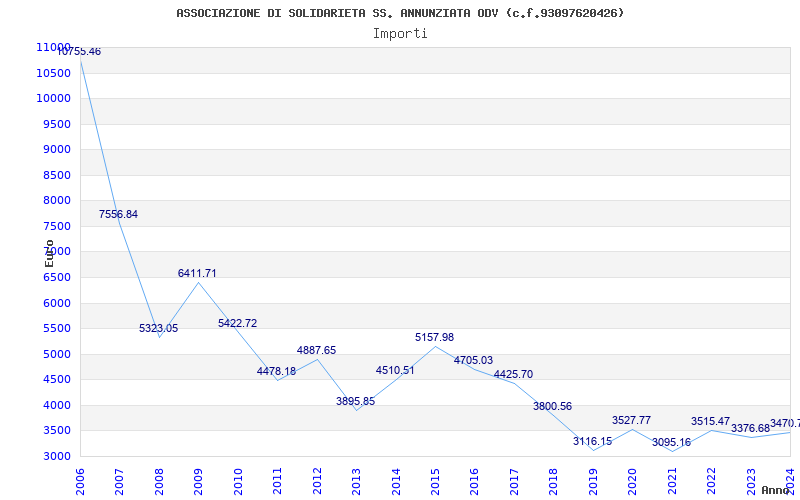Viewport: 800px width, 500px height.
Task: Click the 2011 x-axis label
Action: click(277, 482)
